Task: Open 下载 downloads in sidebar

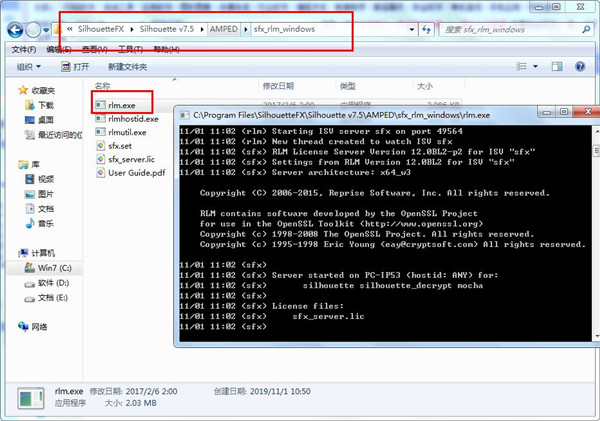Action: click(39, 105)
